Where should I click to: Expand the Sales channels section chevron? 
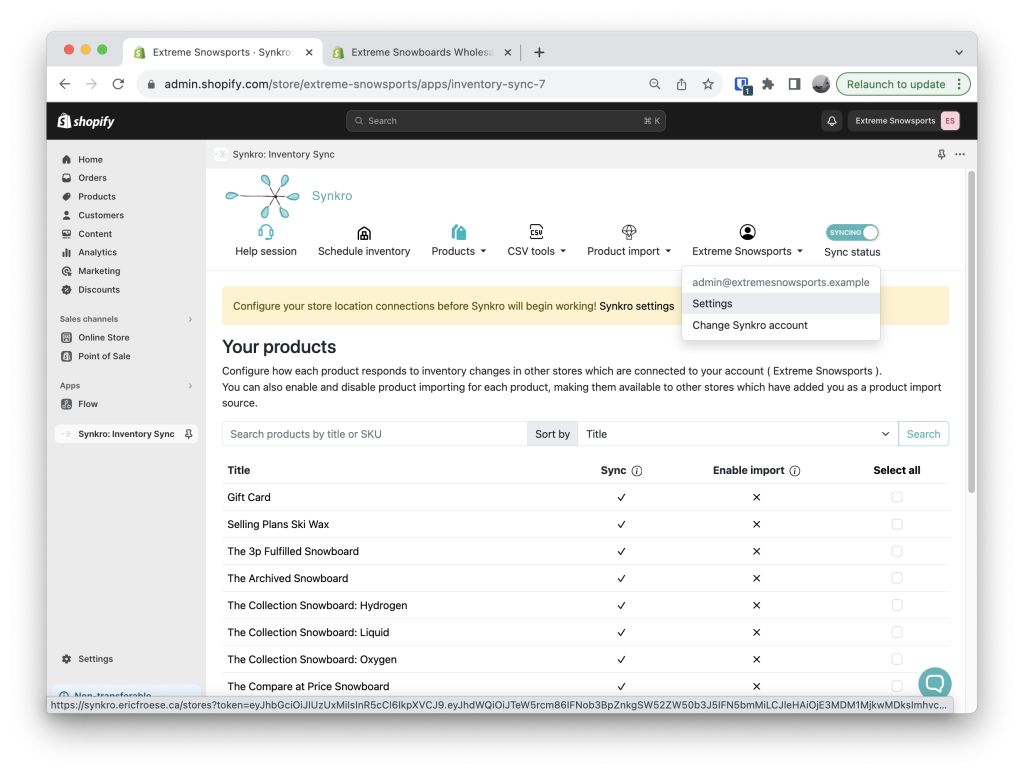click(190, 319)
